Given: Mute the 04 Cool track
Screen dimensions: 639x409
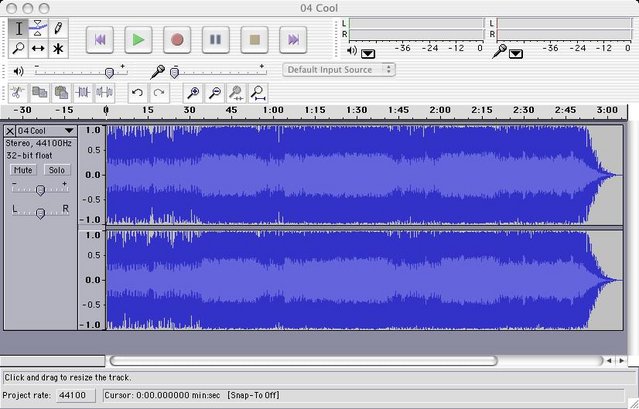Looking at the screenshot, I should pos(23,170).
